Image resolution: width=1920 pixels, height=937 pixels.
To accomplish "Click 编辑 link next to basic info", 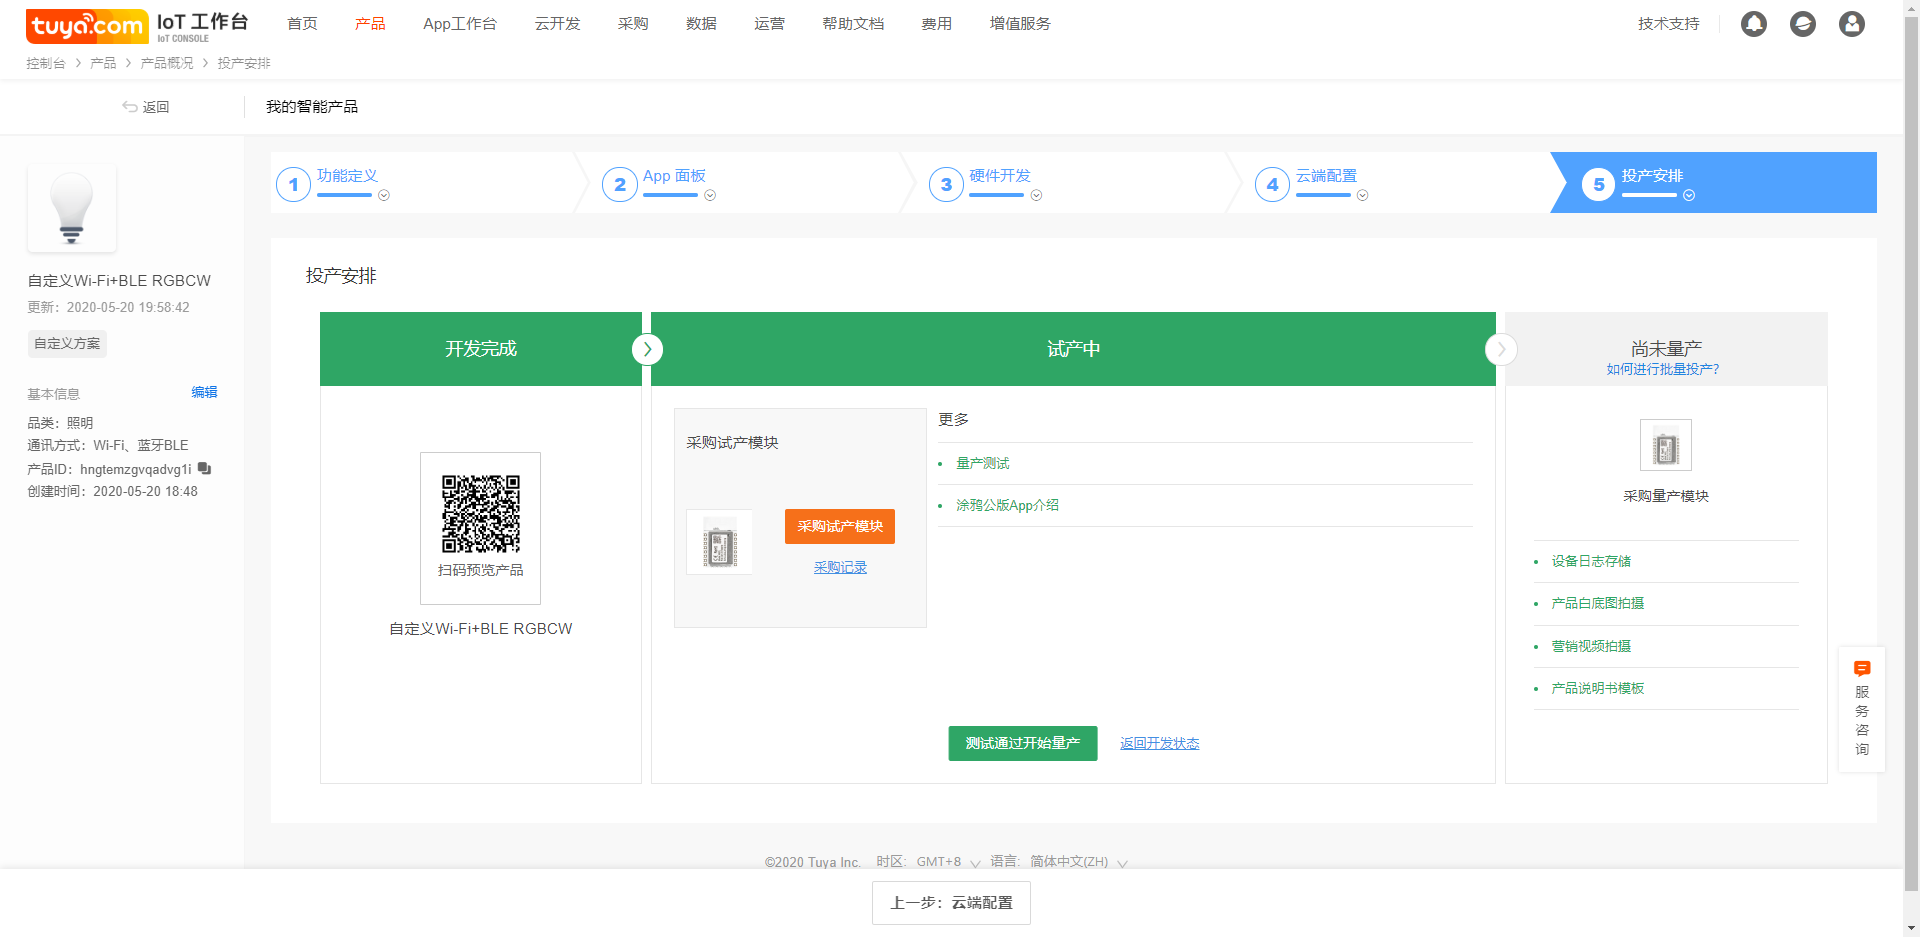I will (204, 392).
